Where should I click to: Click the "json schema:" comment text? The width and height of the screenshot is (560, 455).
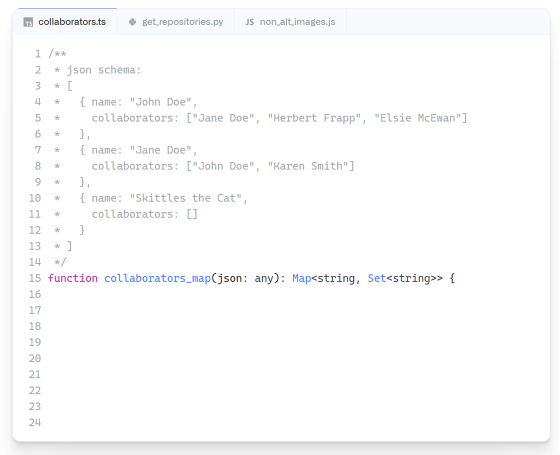[104, 70]
